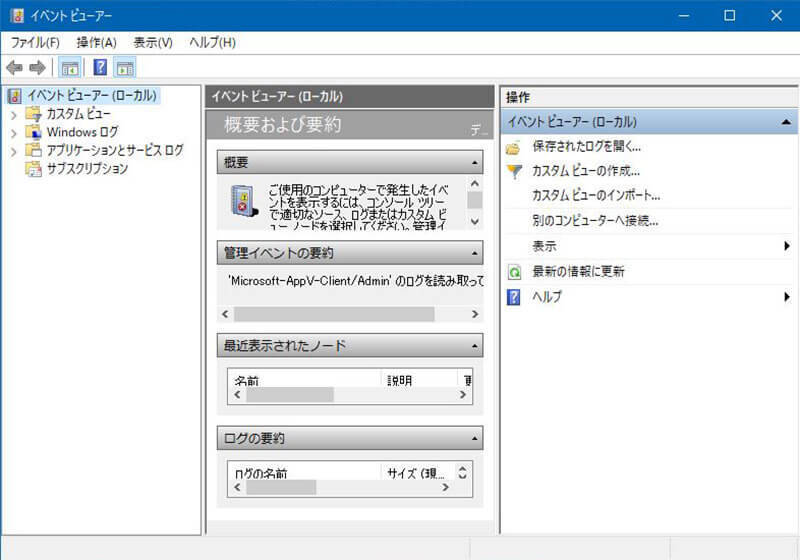Expand the アプリケーションとサービス ログ node arrow
The image size is (800, 560).
[13, 151]
